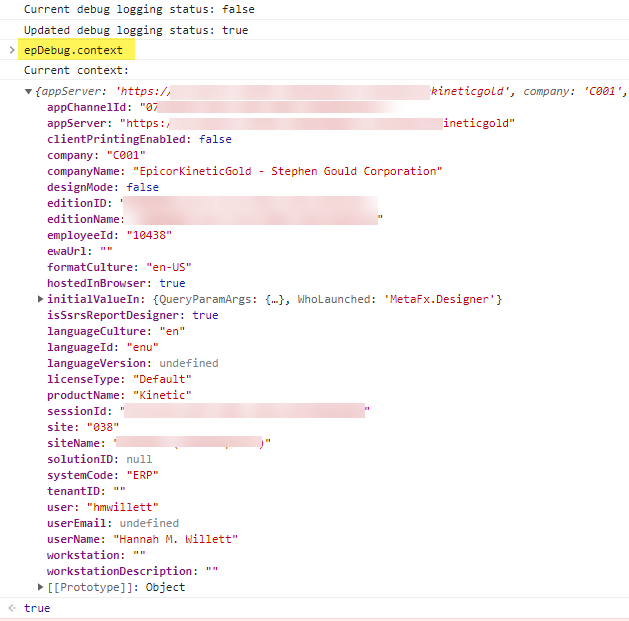Image resolution: width=629 pixels, height=621 pixels.
Task: Click the userEmail undefined value
Action: tap(149, 523)
